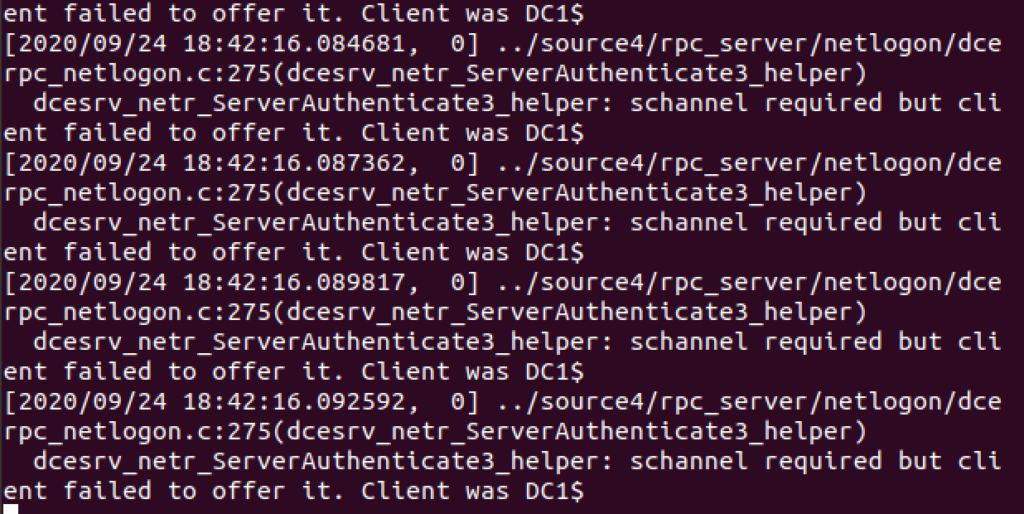Click the debug level "0]" after timestamp 18:42:16.092592
Screen dimensions: 1024x514
pyautogui.click(x=465, y=402)
